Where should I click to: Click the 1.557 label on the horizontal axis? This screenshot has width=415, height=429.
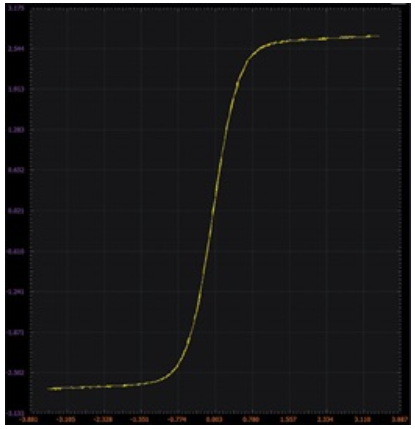(290, 419)
